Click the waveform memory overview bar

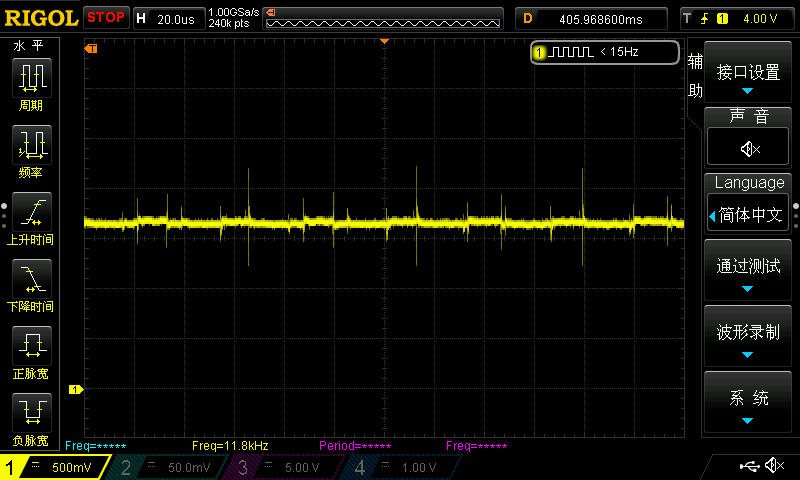[383, 18]
